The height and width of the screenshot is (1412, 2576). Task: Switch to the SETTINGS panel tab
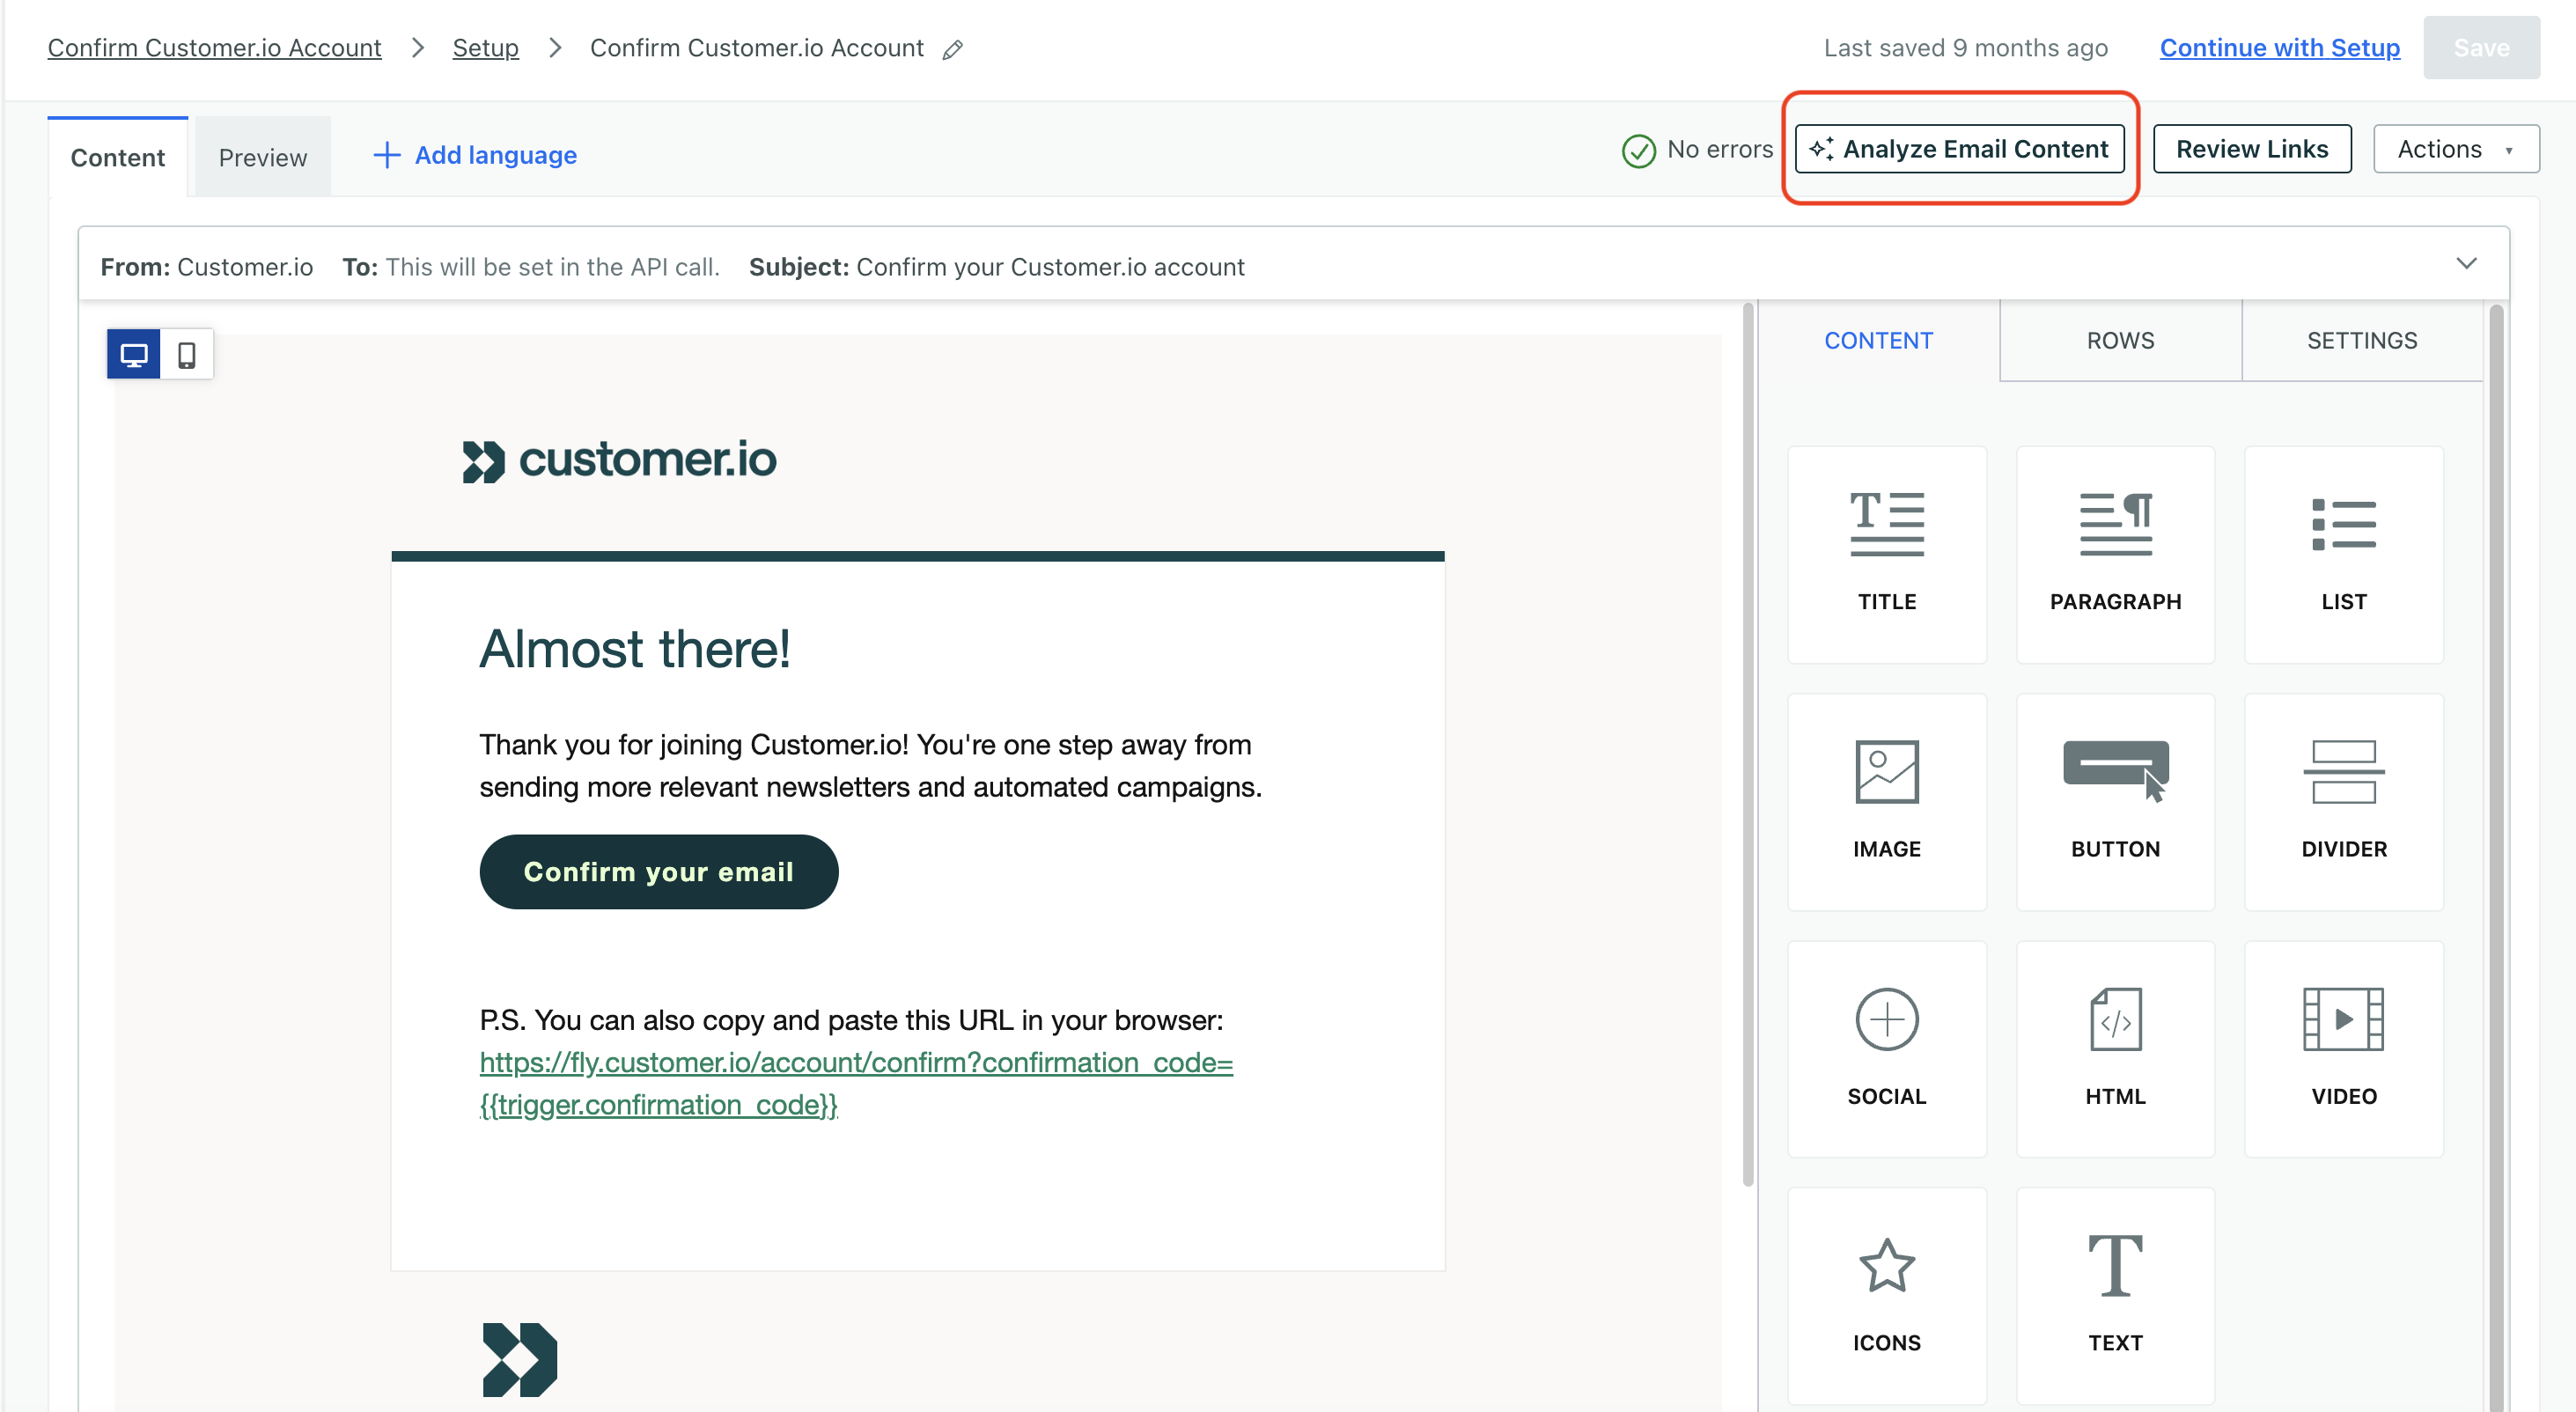tap(2362, 340)
